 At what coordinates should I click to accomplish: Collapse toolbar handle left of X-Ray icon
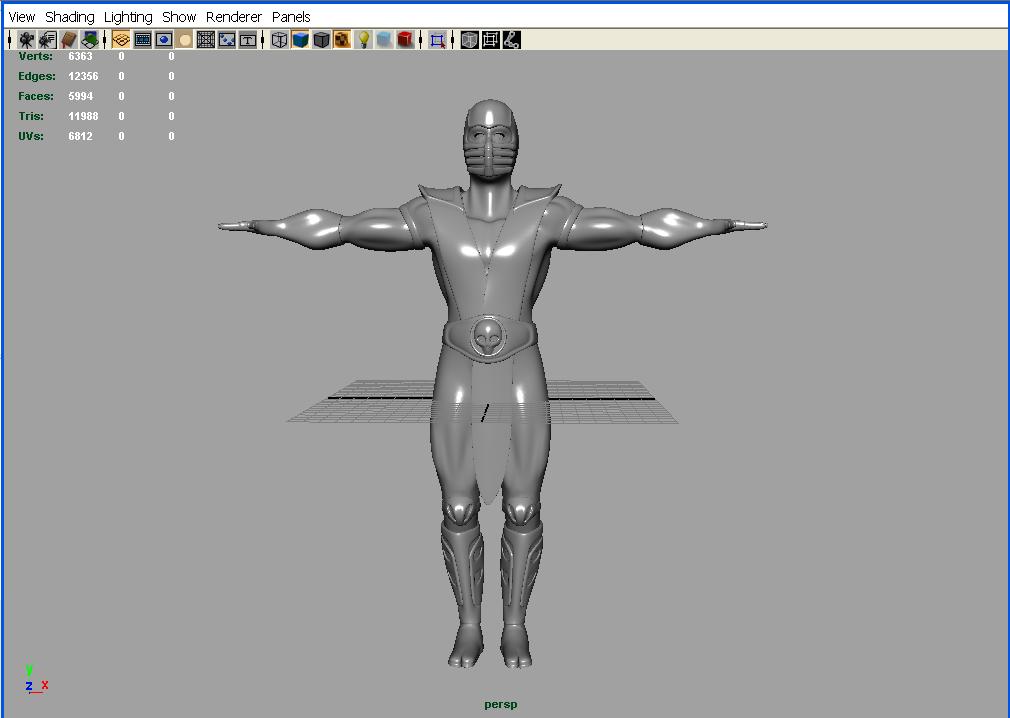(x=453, y=40)
